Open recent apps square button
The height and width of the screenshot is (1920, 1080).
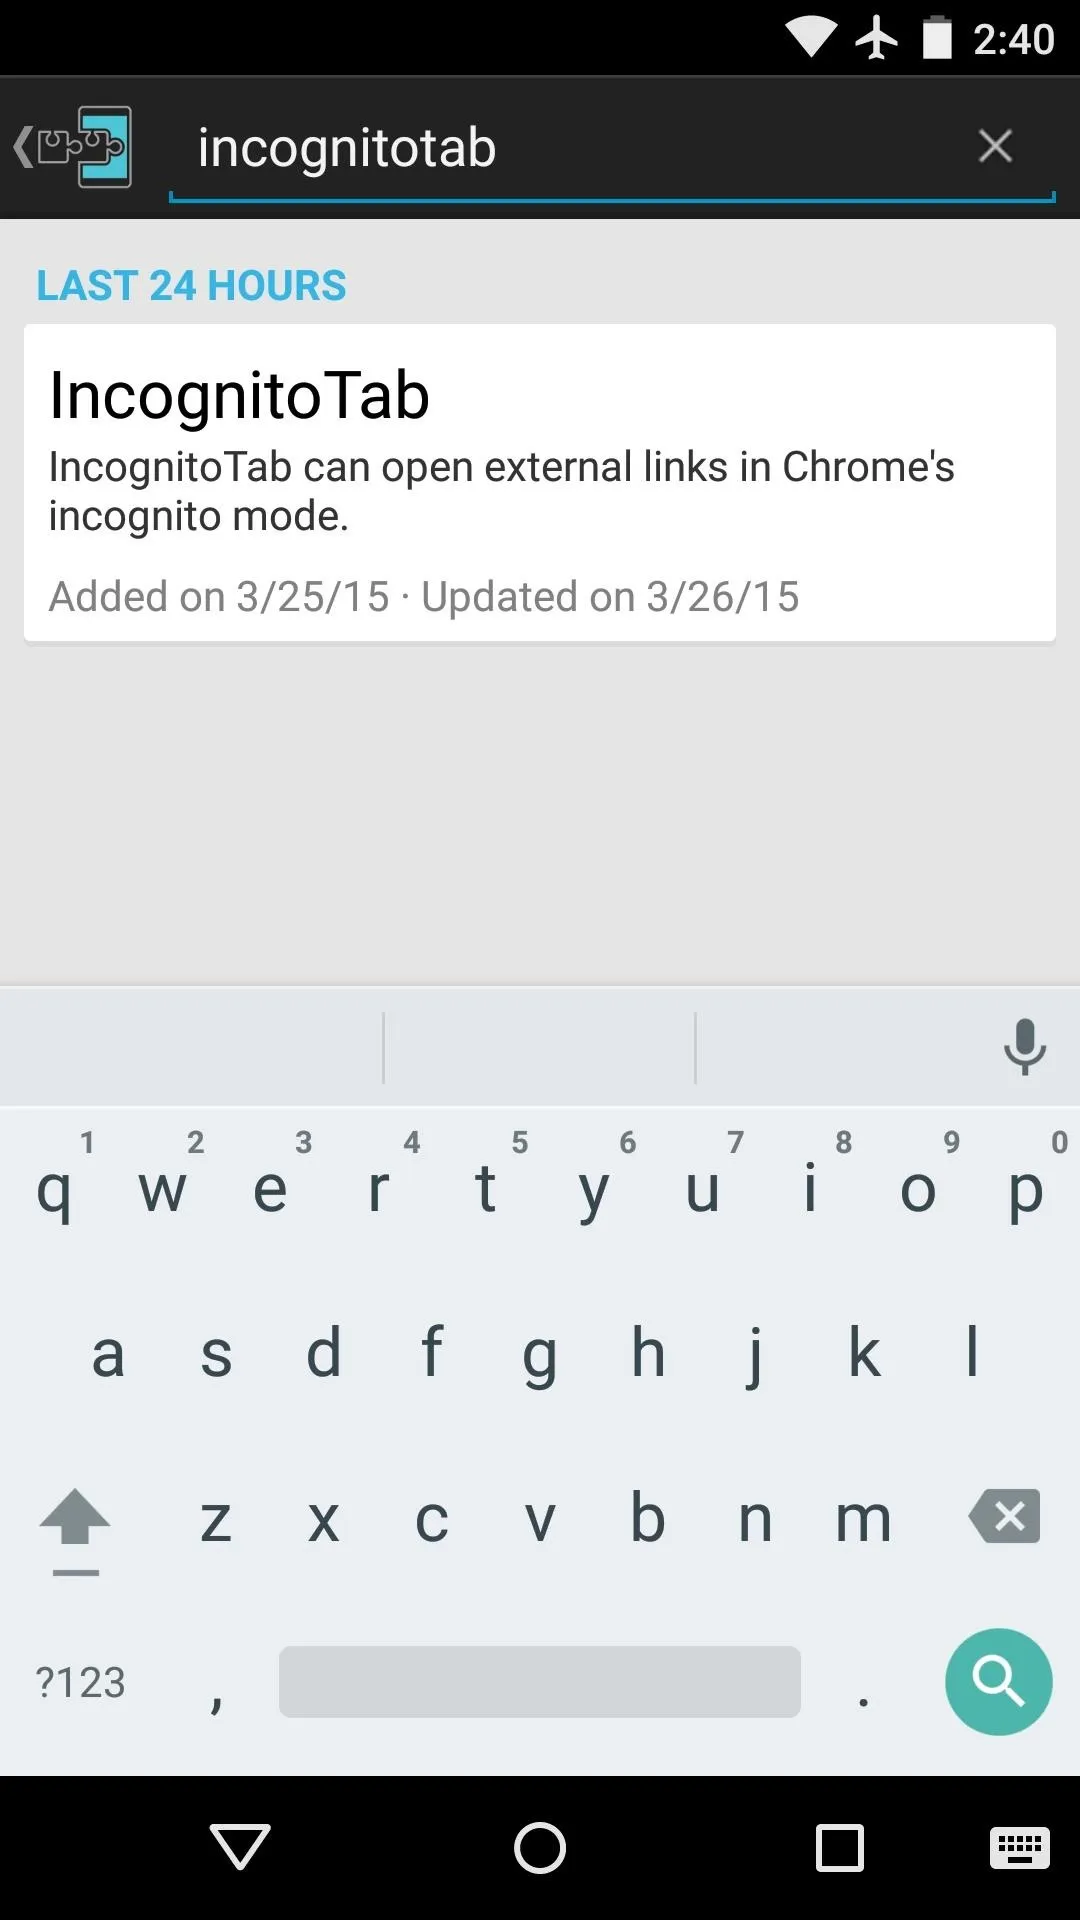pos(840,1846)
